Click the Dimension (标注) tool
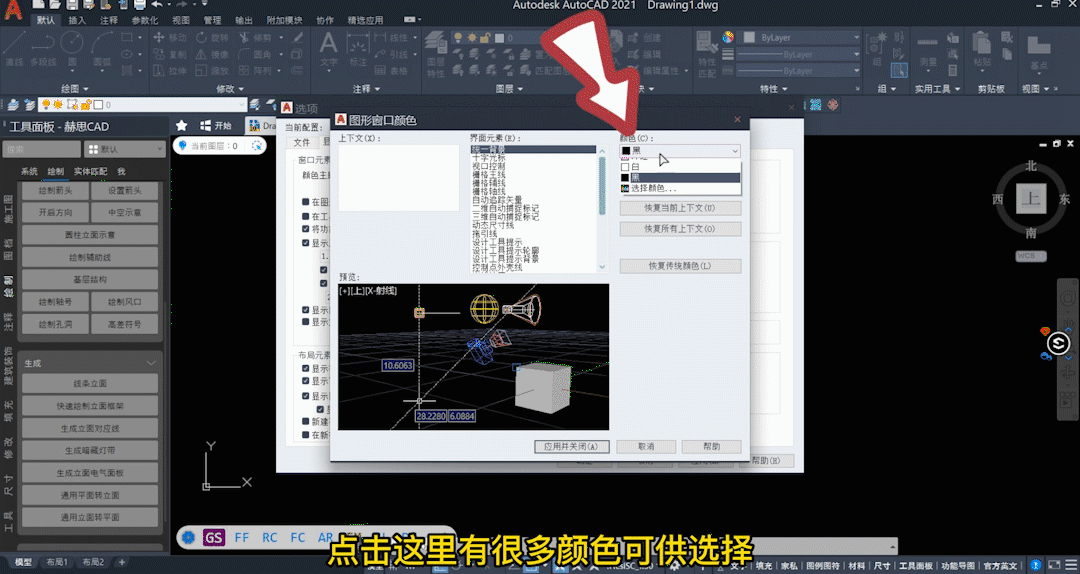This screenshot has height=574, width=1080. [358, 48]
